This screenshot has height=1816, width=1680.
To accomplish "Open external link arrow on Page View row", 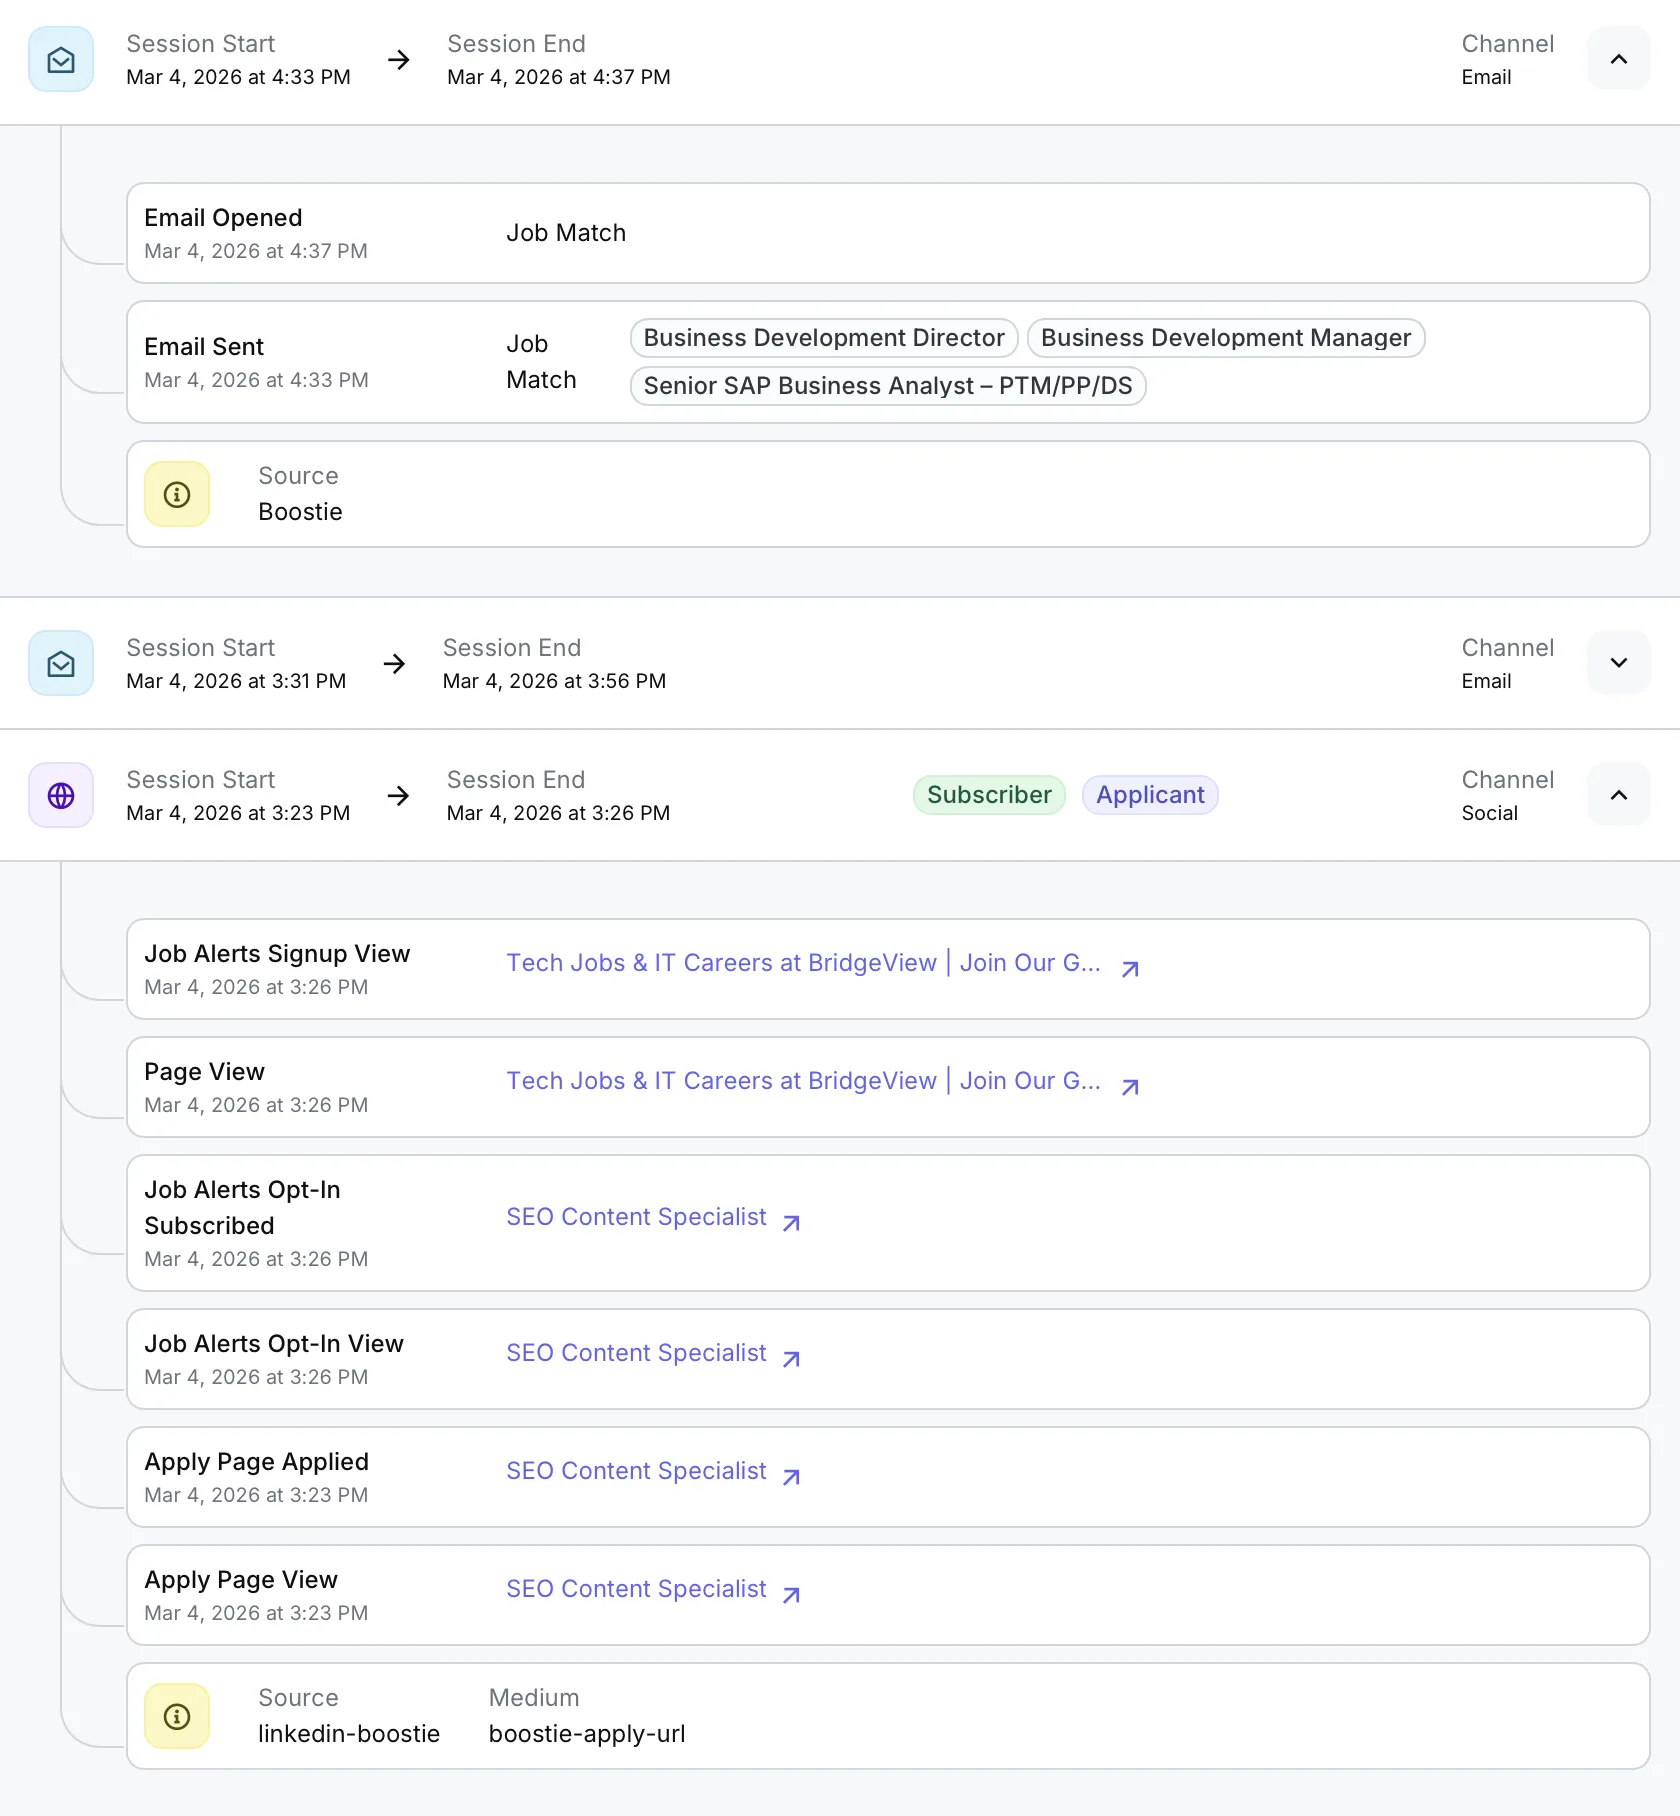I will pyautogui.click(x=1130, y=1087).
